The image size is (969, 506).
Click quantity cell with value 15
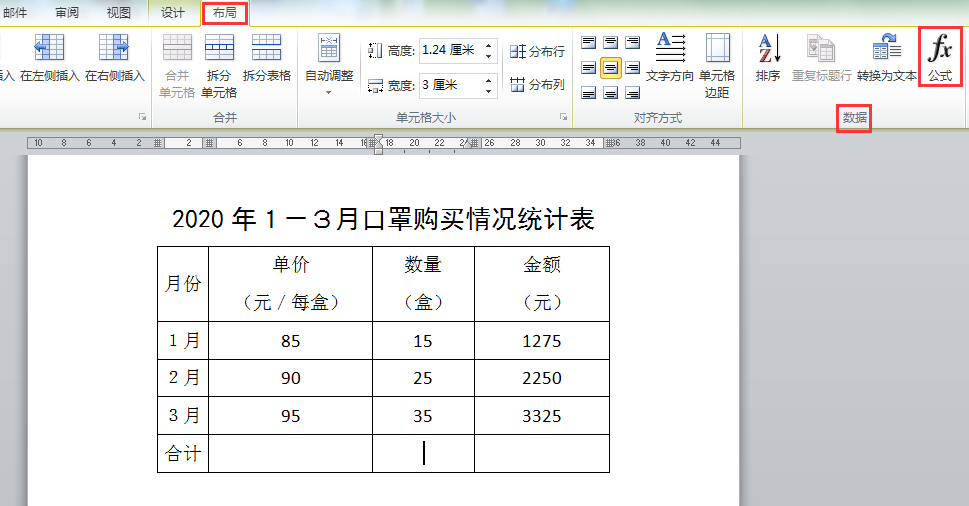pyautogui.click(x=423, y=341)
